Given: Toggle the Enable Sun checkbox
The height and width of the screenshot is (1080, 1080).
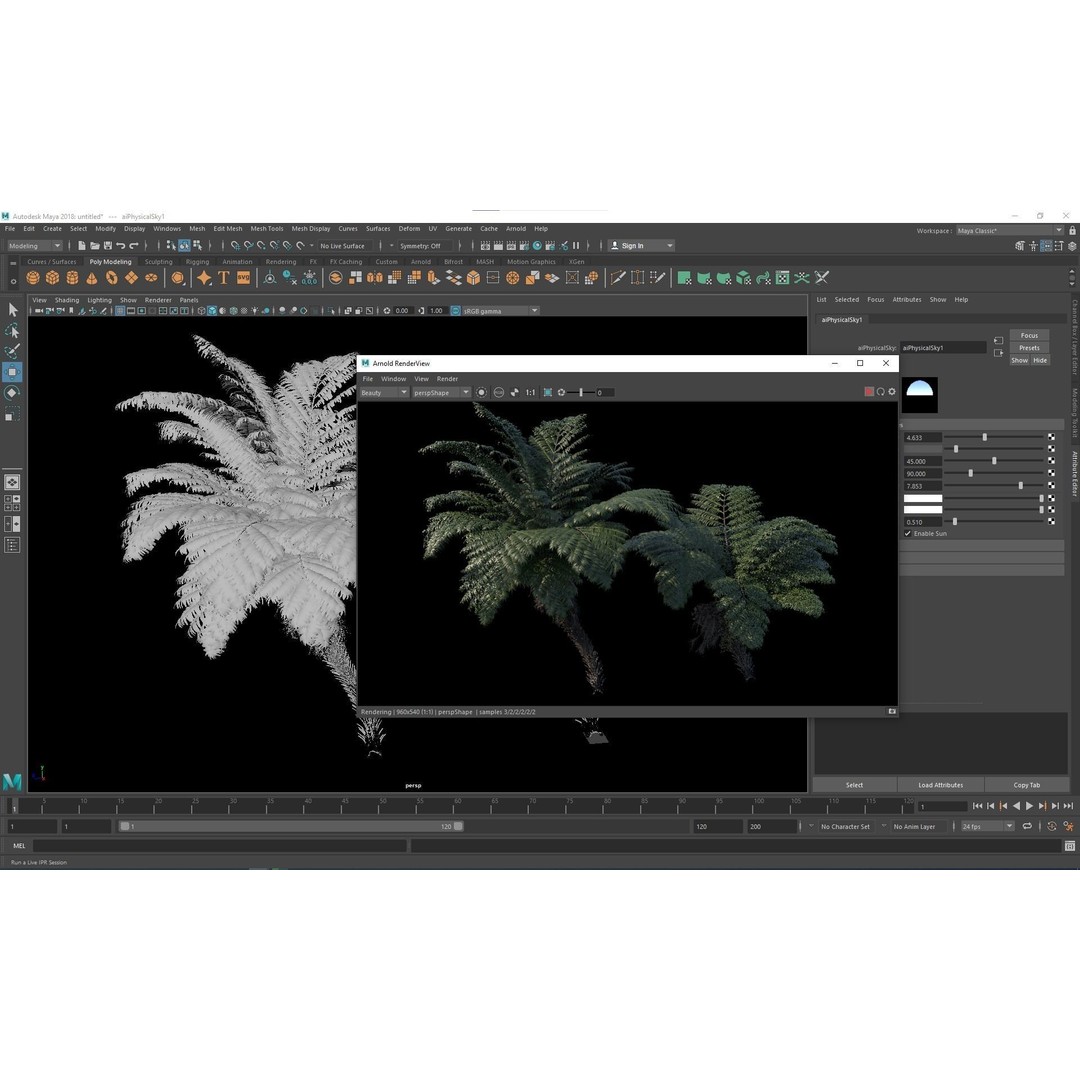Looking at the screenshot, I should [x=908, y=534].
